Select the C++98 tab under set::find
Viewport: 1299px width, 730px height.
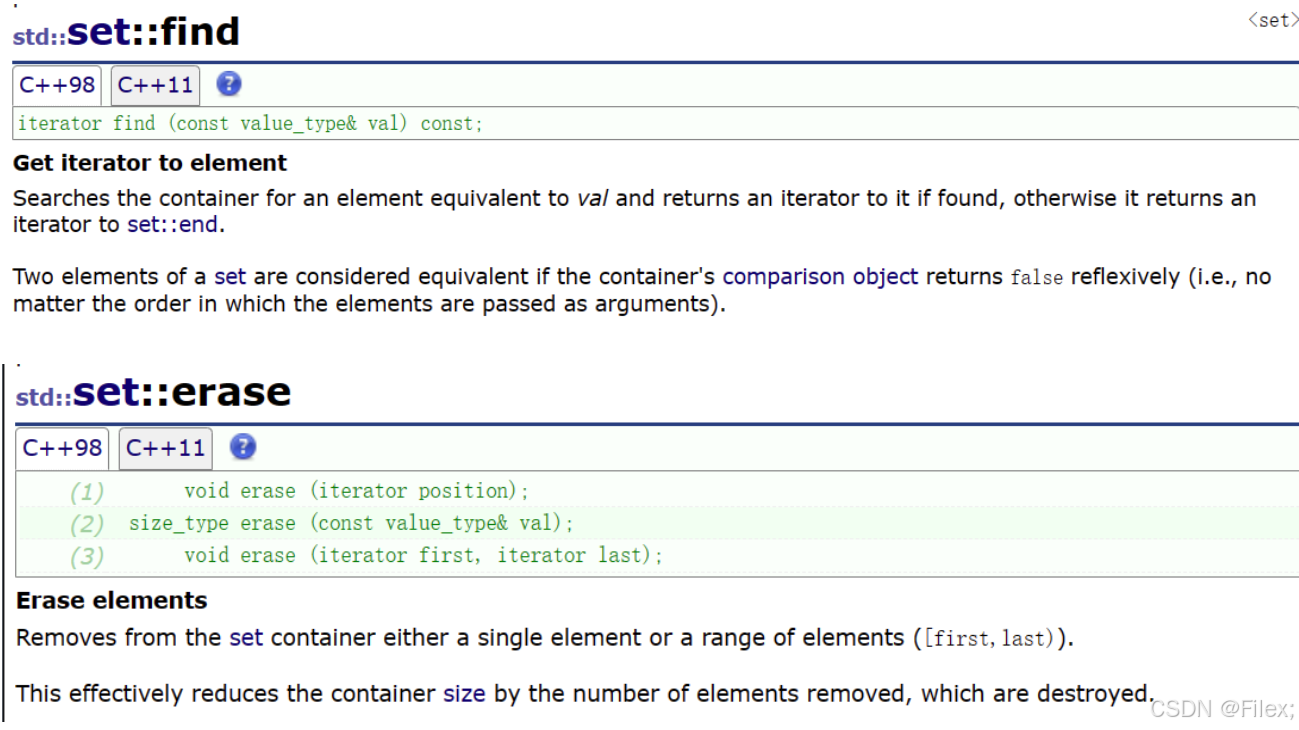57,85
